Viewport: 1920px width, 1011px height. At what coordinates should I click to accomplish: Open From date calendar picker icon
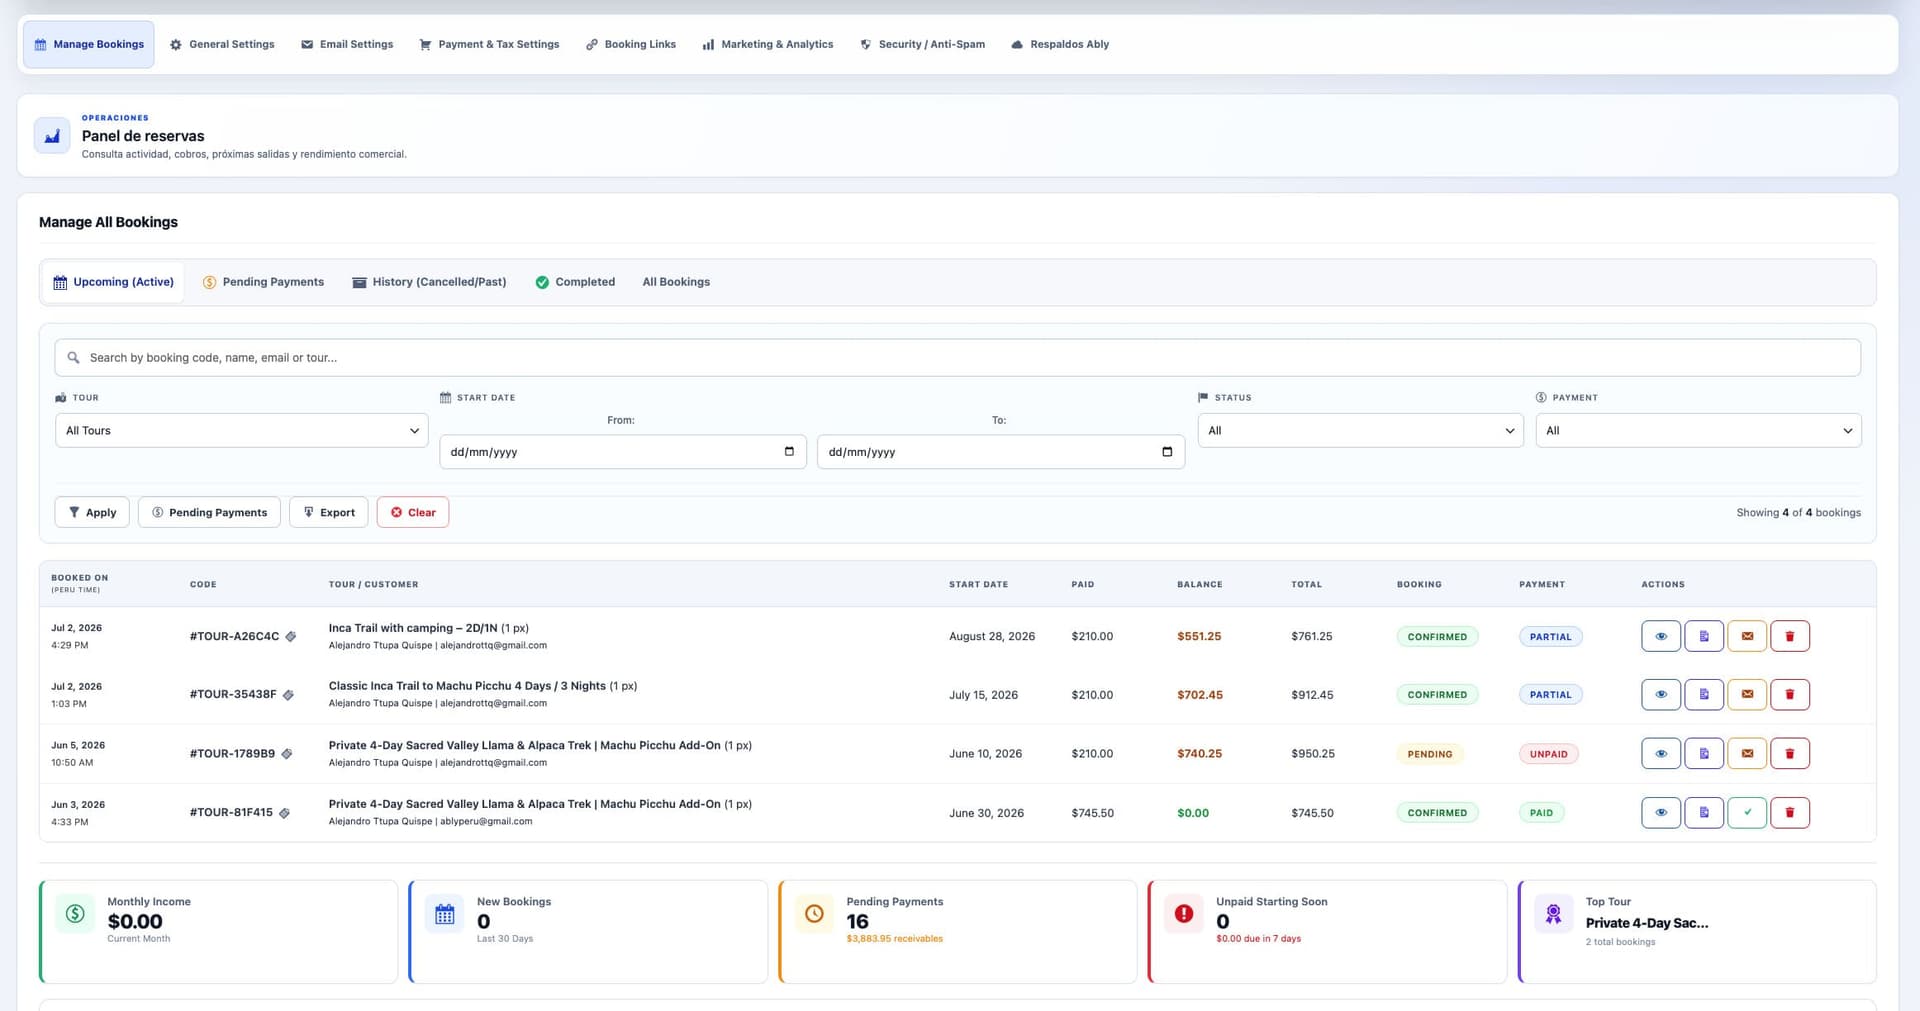[x=789, y=451]
